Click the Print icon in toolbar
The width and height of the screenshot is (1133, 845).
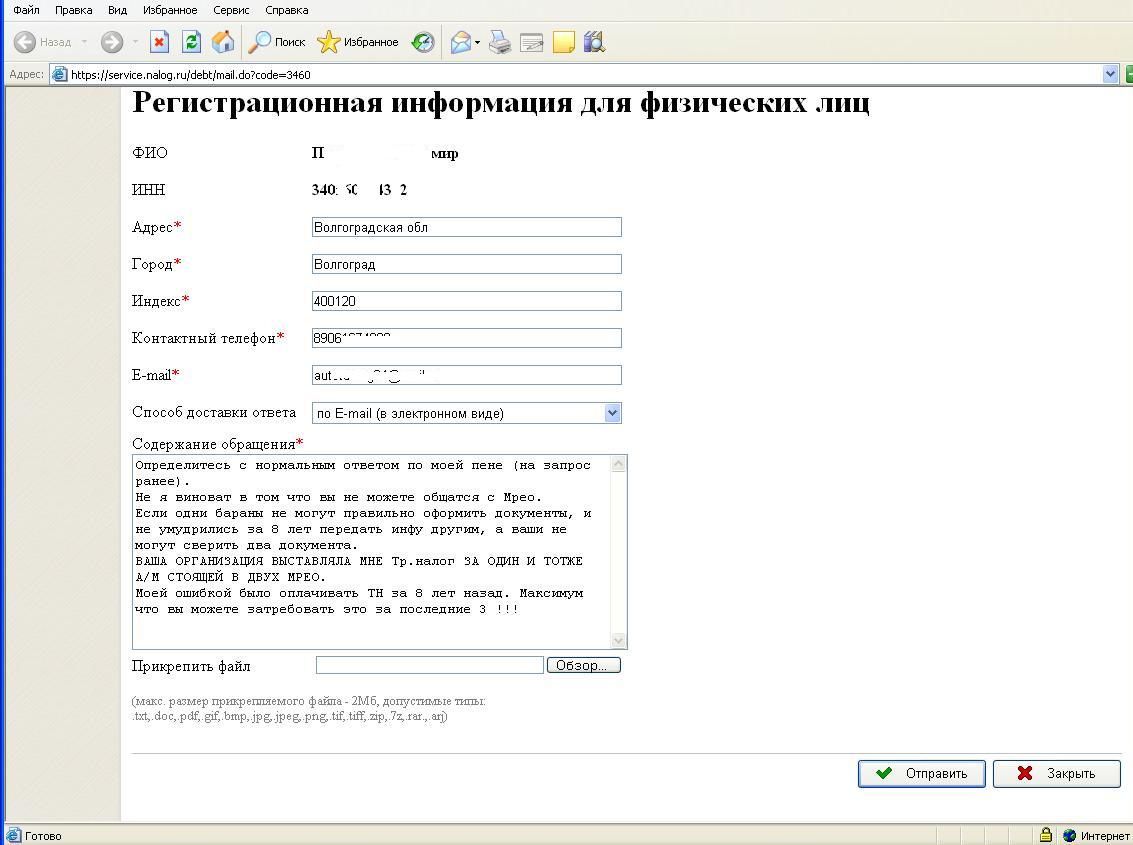500,42
